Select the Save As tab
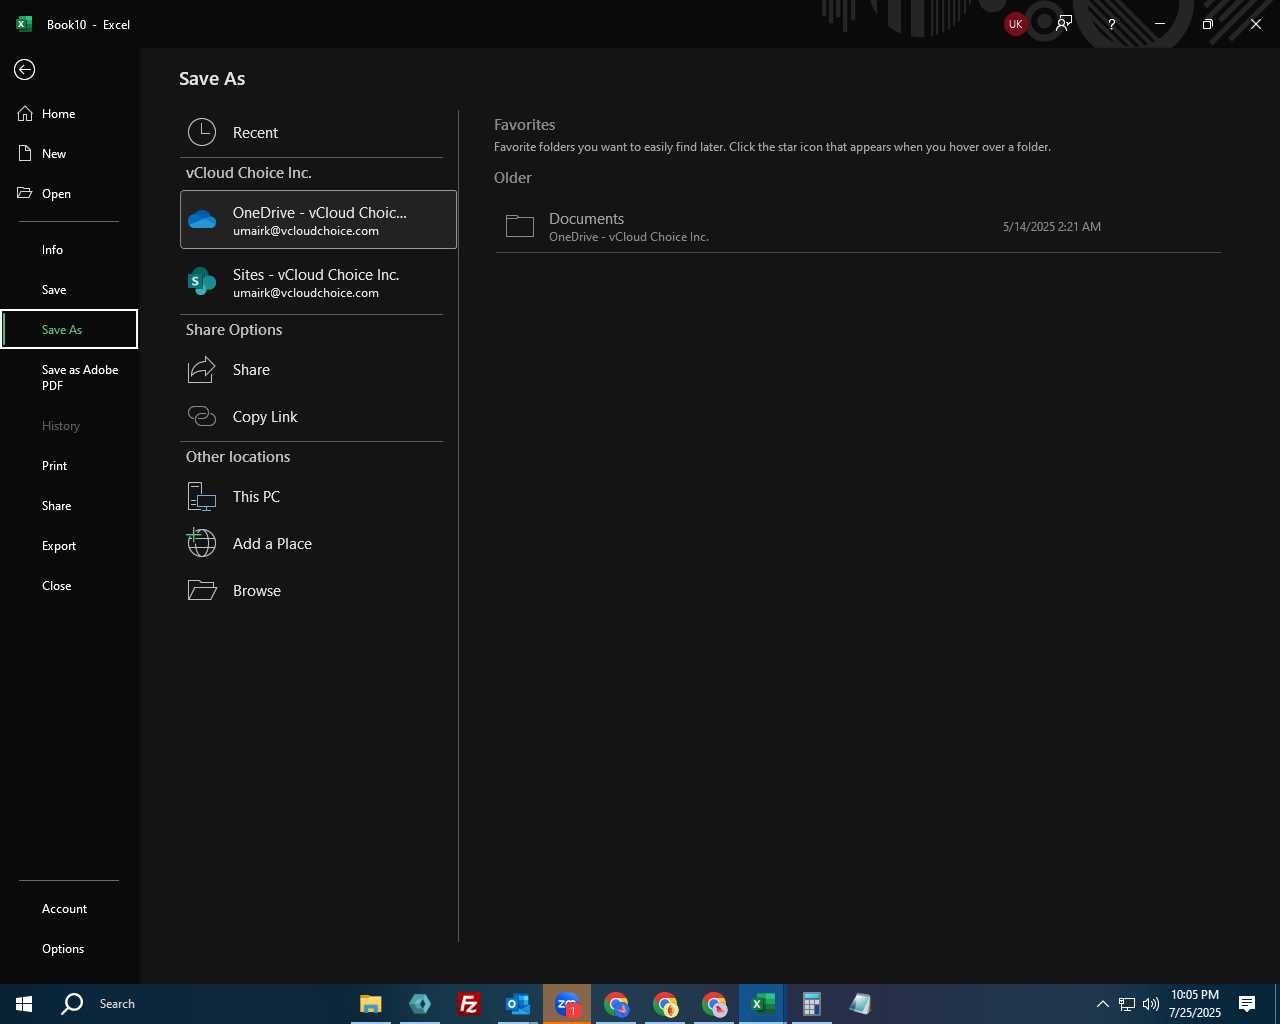 69,329
